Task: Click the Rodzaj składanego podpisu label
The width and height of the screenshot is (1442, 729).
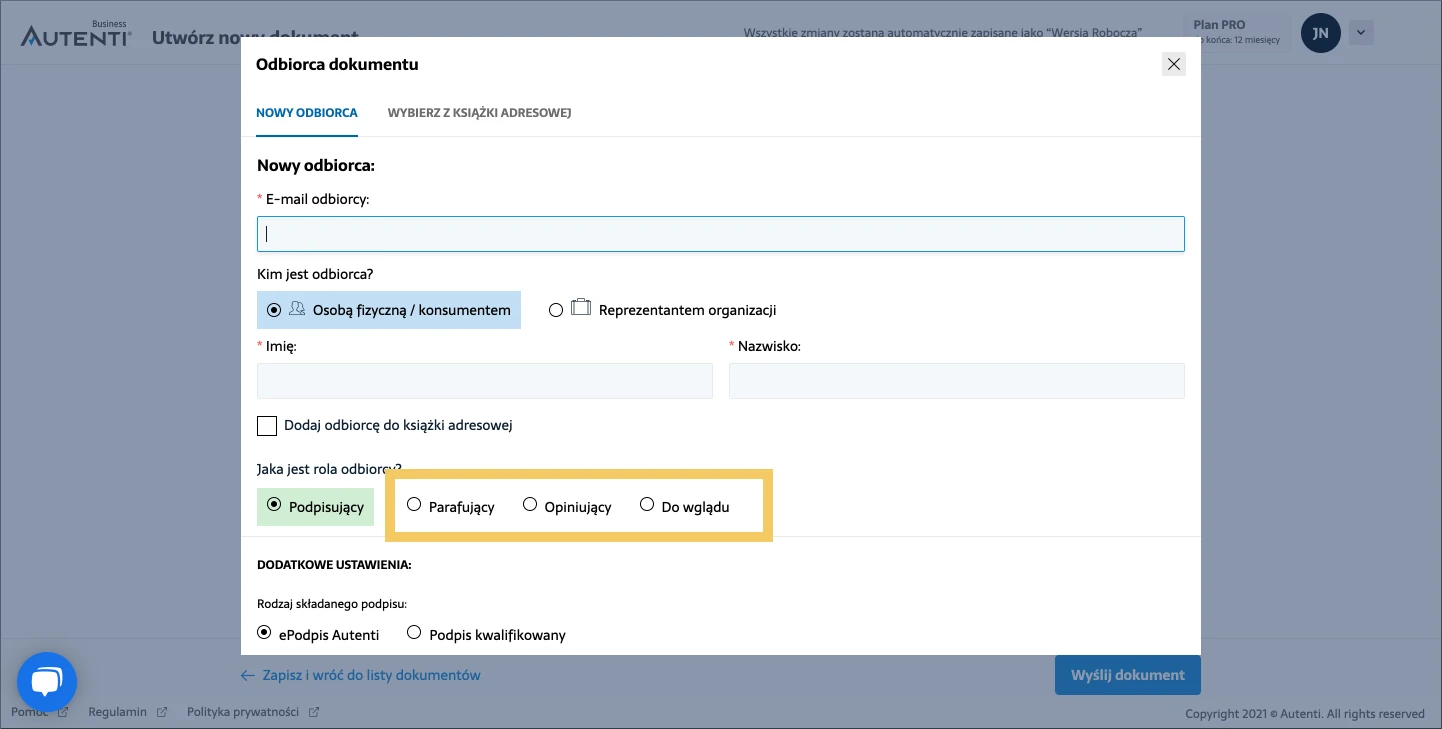Action: 332,603
